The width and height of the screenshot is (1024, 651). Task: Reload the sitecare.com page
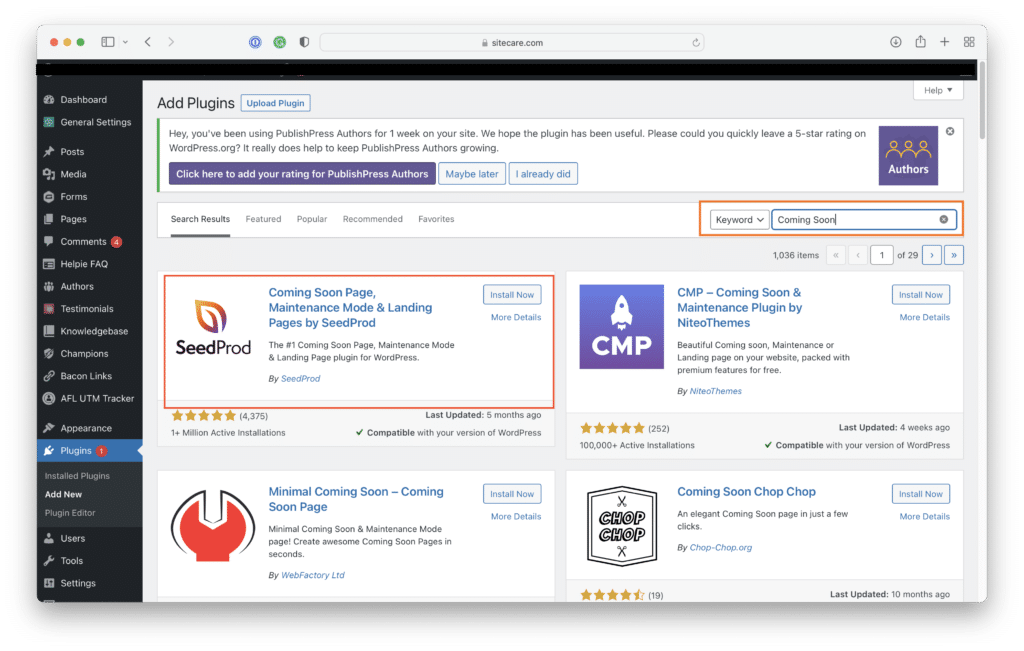coord(696,42)
